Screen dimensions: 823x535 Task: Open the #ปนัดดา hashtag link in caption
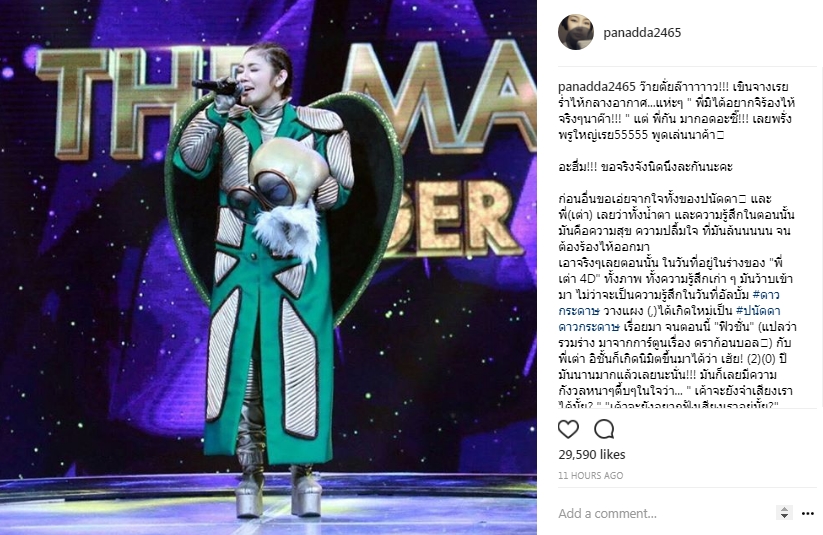758,311
